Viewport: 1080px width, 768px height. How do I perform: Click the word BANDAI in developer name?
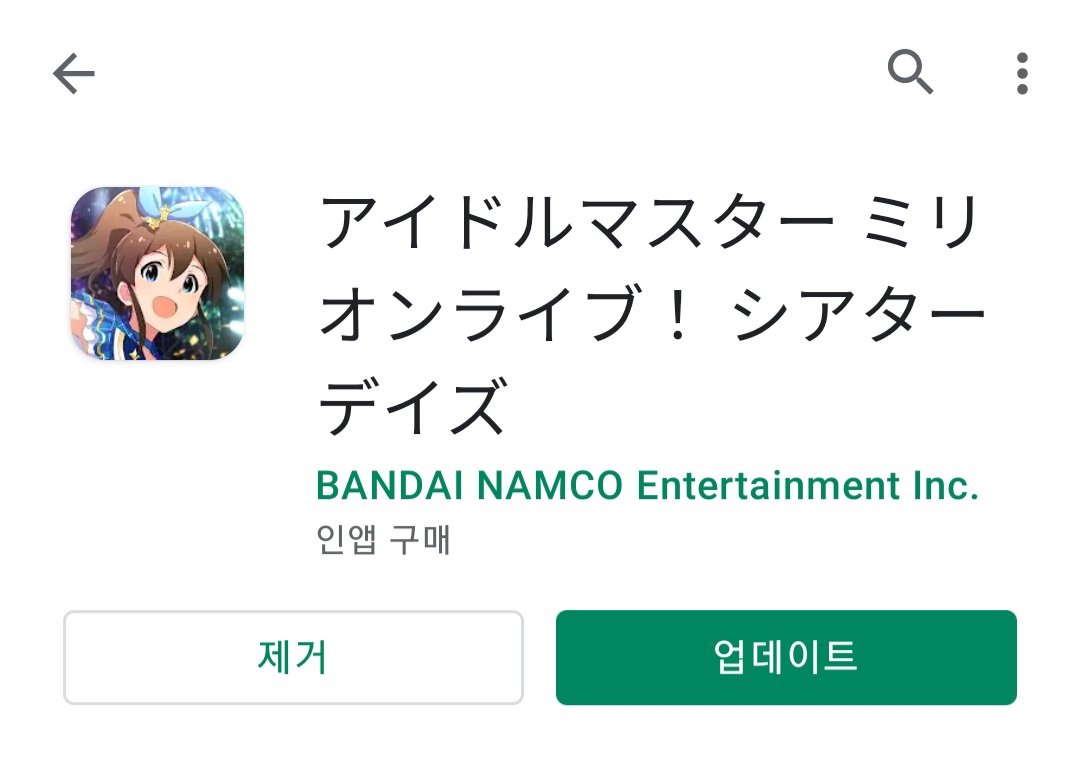tap(390, 486)
